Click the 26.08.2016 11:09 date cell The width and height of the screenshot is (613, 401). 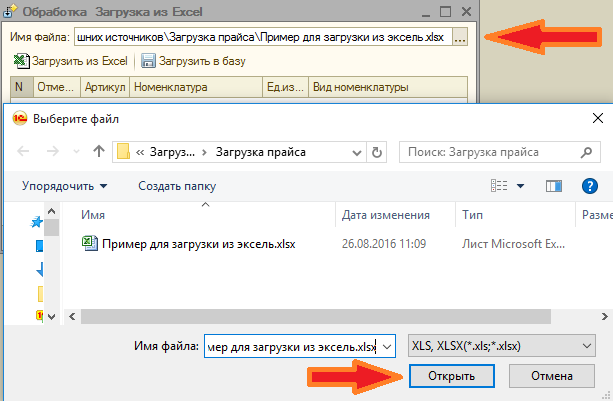tap(384, 244)
